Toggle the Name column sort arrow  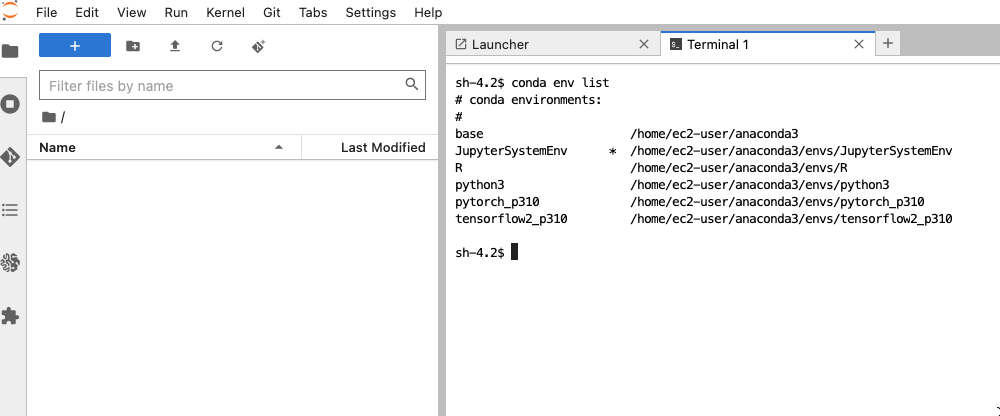click(x=279, y=147)
